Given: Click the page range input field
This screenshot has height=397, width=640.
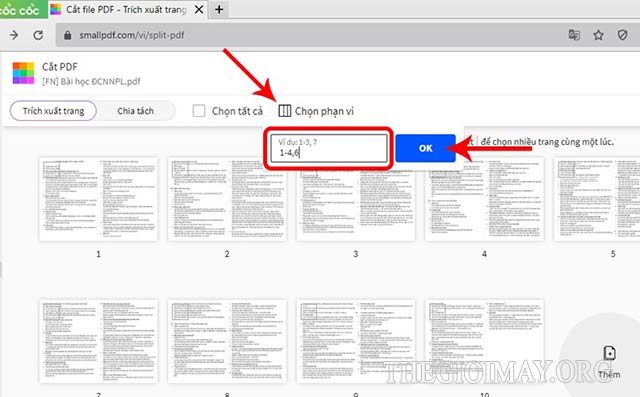Looking at the screenshot, I should point(329,148).
